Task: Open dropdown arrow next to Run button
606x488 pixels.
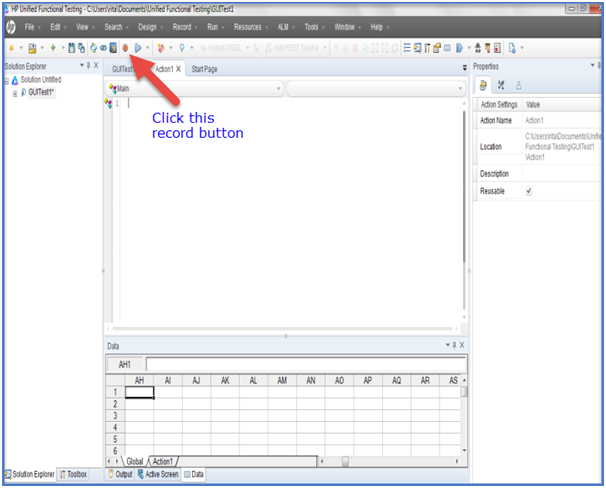Action: click(x=147, y=48)
